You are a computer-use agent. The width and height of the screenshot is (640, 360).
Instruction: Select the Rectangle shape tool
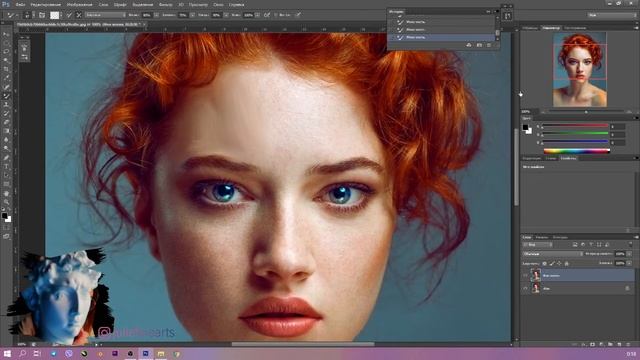6,184
